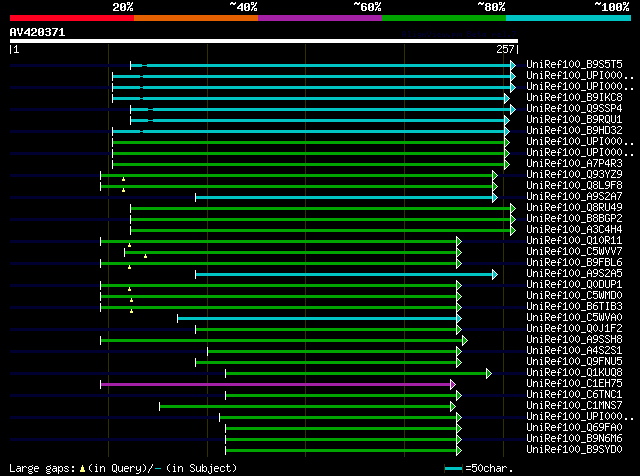Open the UniRef100_A9SSH8 entry
Image resolution: width=640 pixels, height=476 pixels.
[x=574, y=340]
